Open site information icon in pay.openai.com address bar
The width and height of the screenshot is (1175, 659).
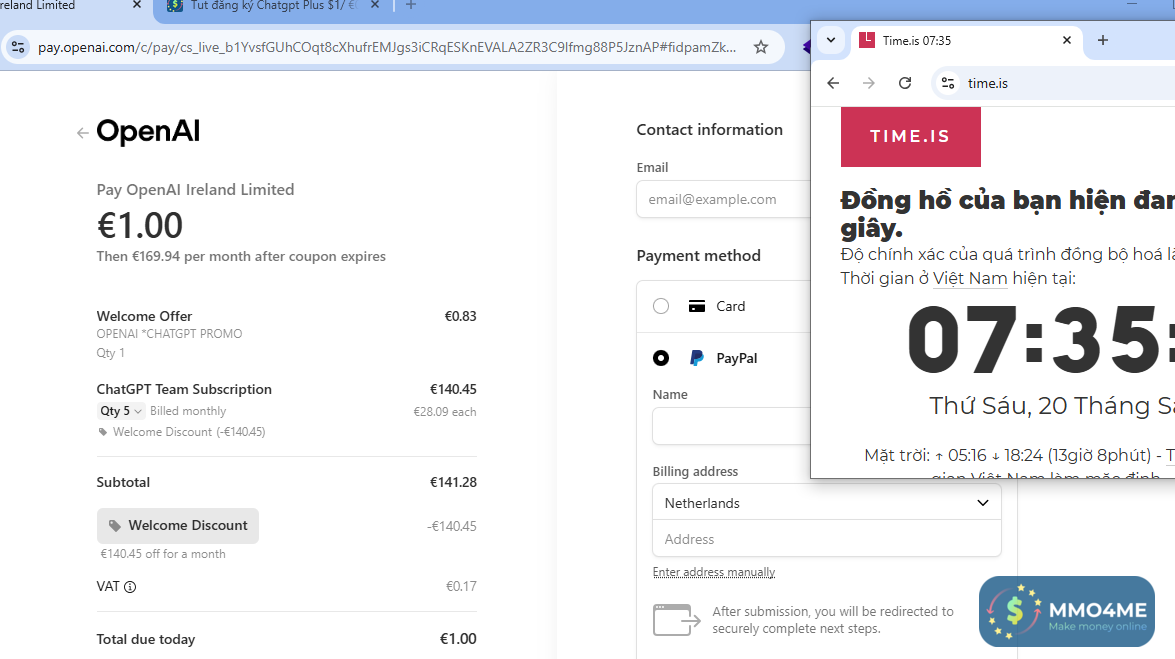pyautogui.click(x=18, y=47)
